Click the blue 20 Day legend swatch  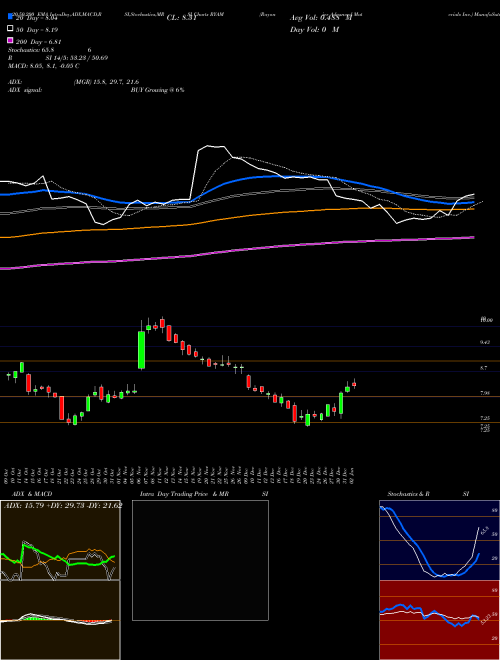10,18
